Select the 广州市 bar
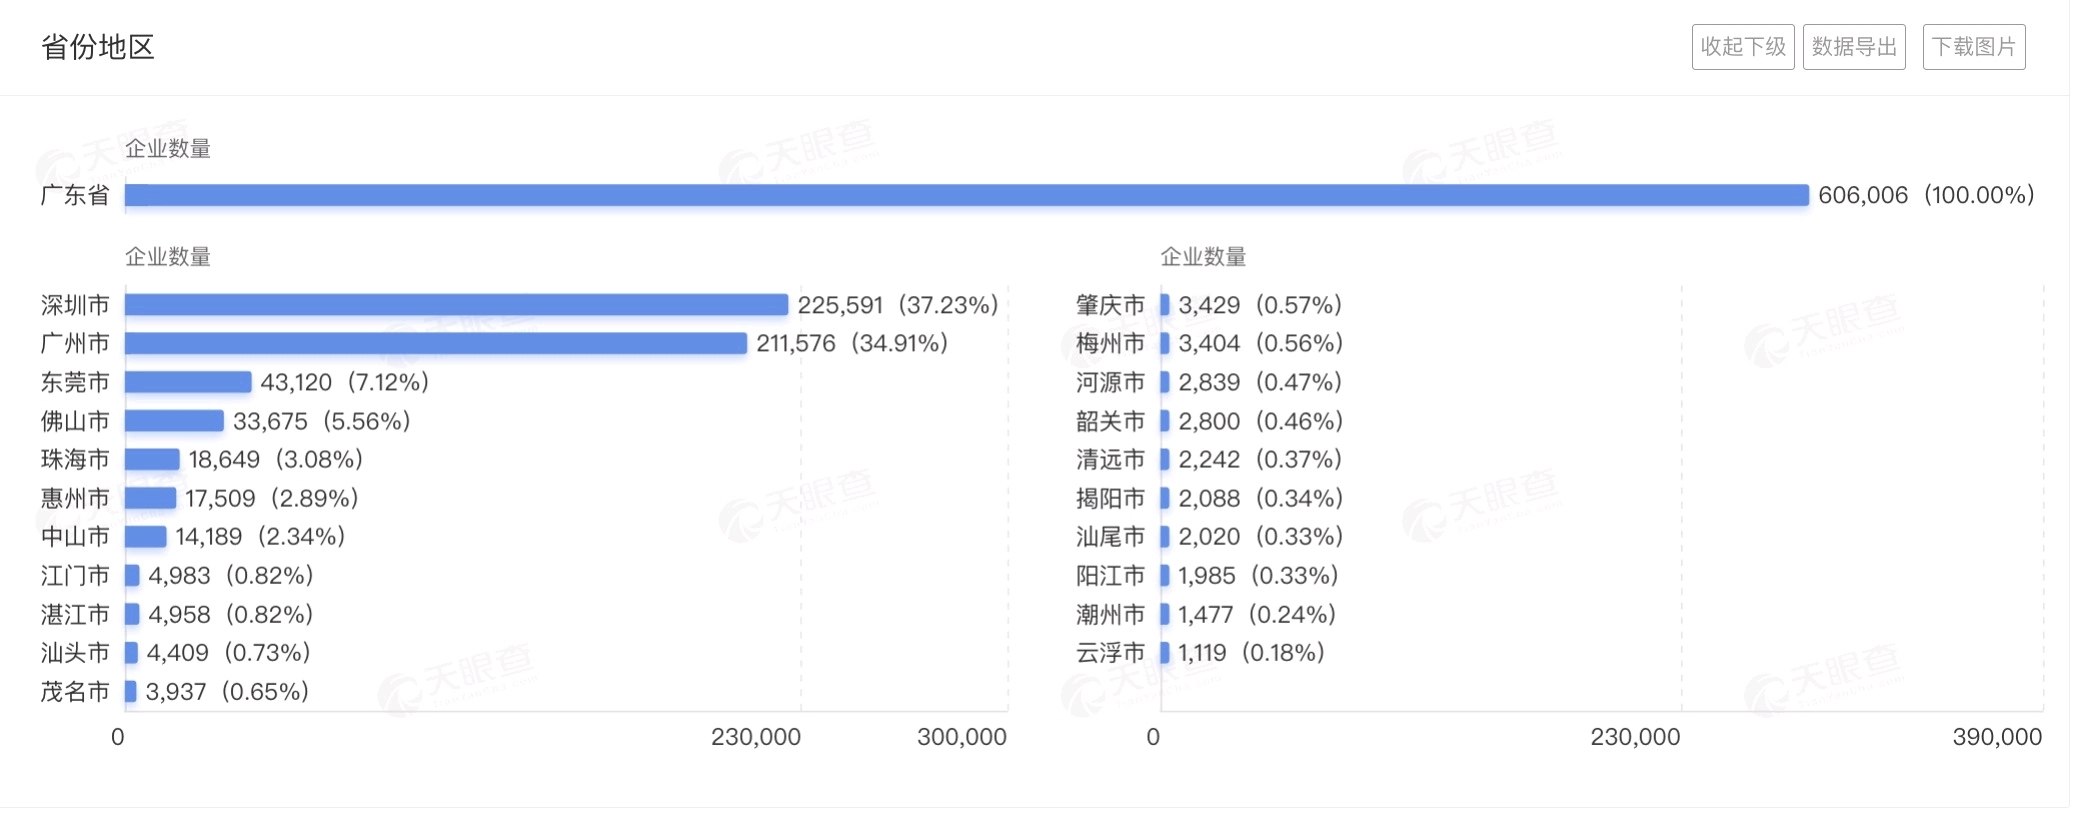 pyautogui.click(x=435, y=344)
